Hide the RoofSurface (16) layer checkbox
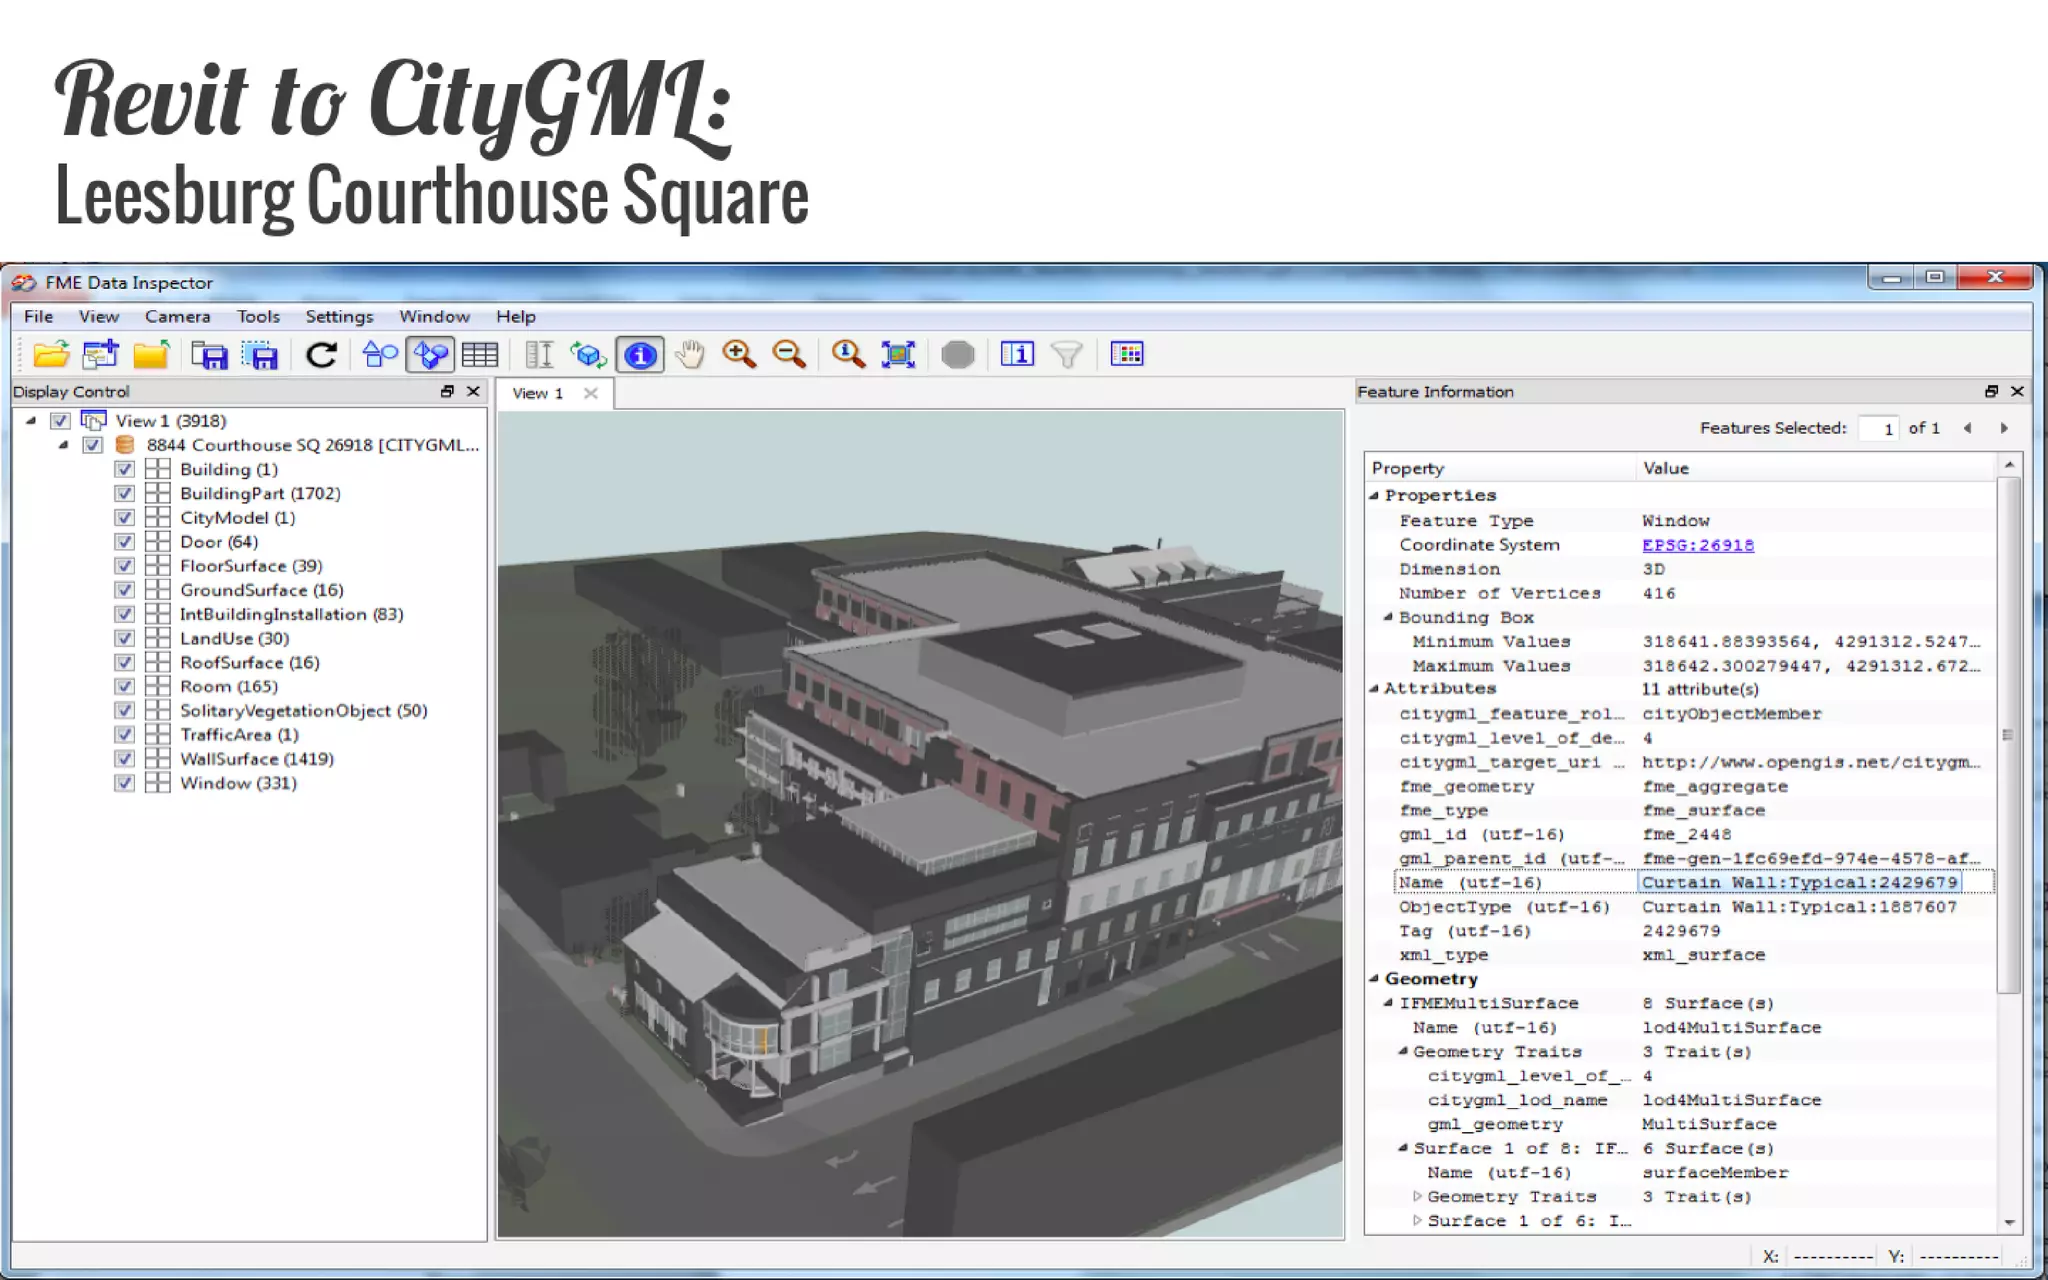The image size is (2048, 1280). (x=124, y=663)
